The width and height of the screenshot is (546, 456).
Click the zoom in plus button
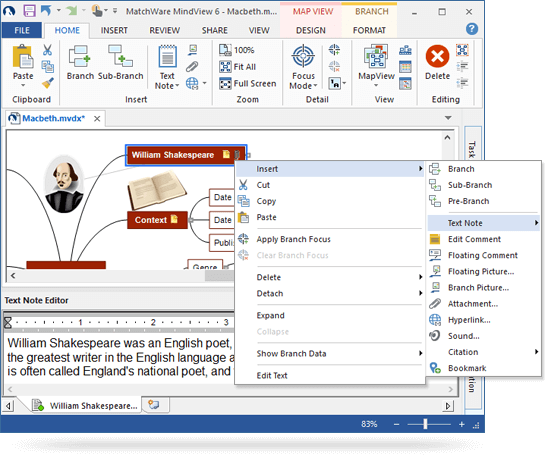pyautogui.click(x=462, y=424)
